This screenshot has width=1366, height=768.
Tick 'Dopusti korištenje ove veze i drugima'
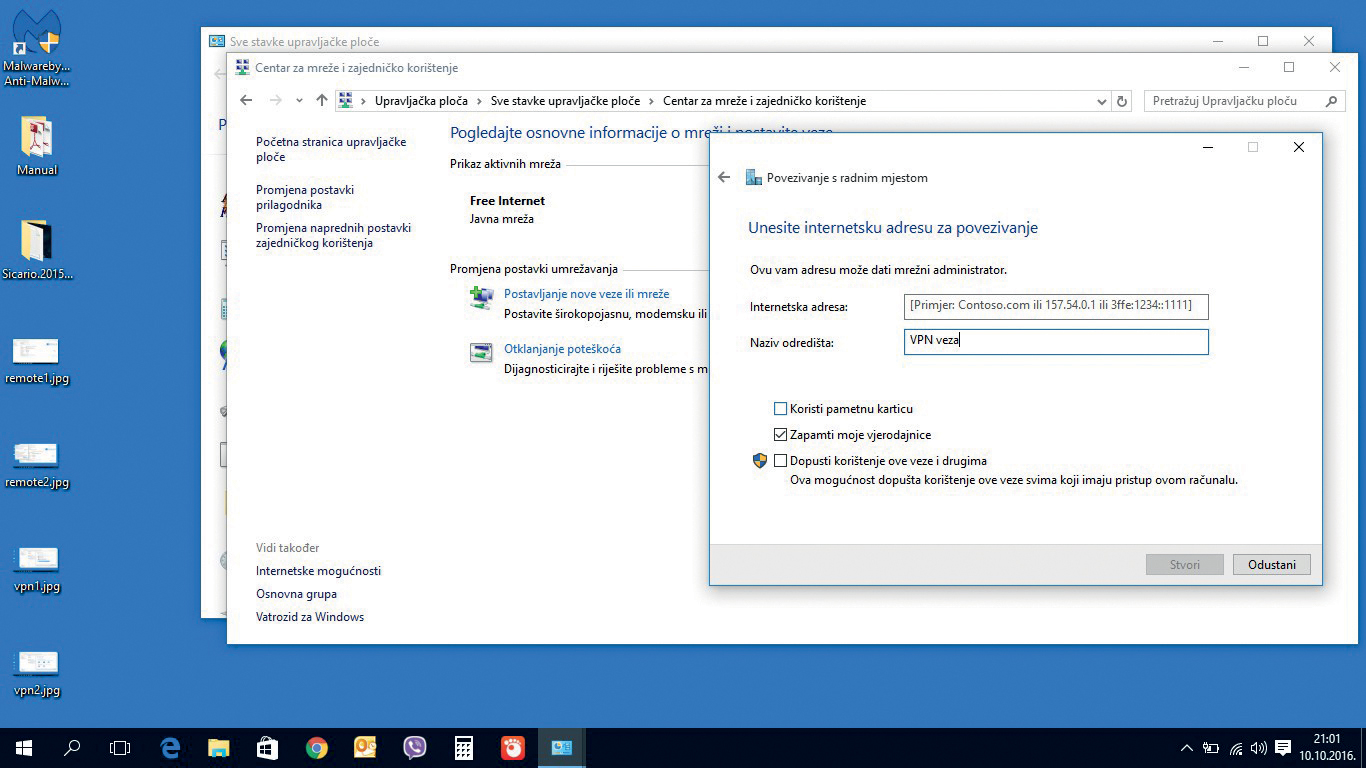[781, 461]
